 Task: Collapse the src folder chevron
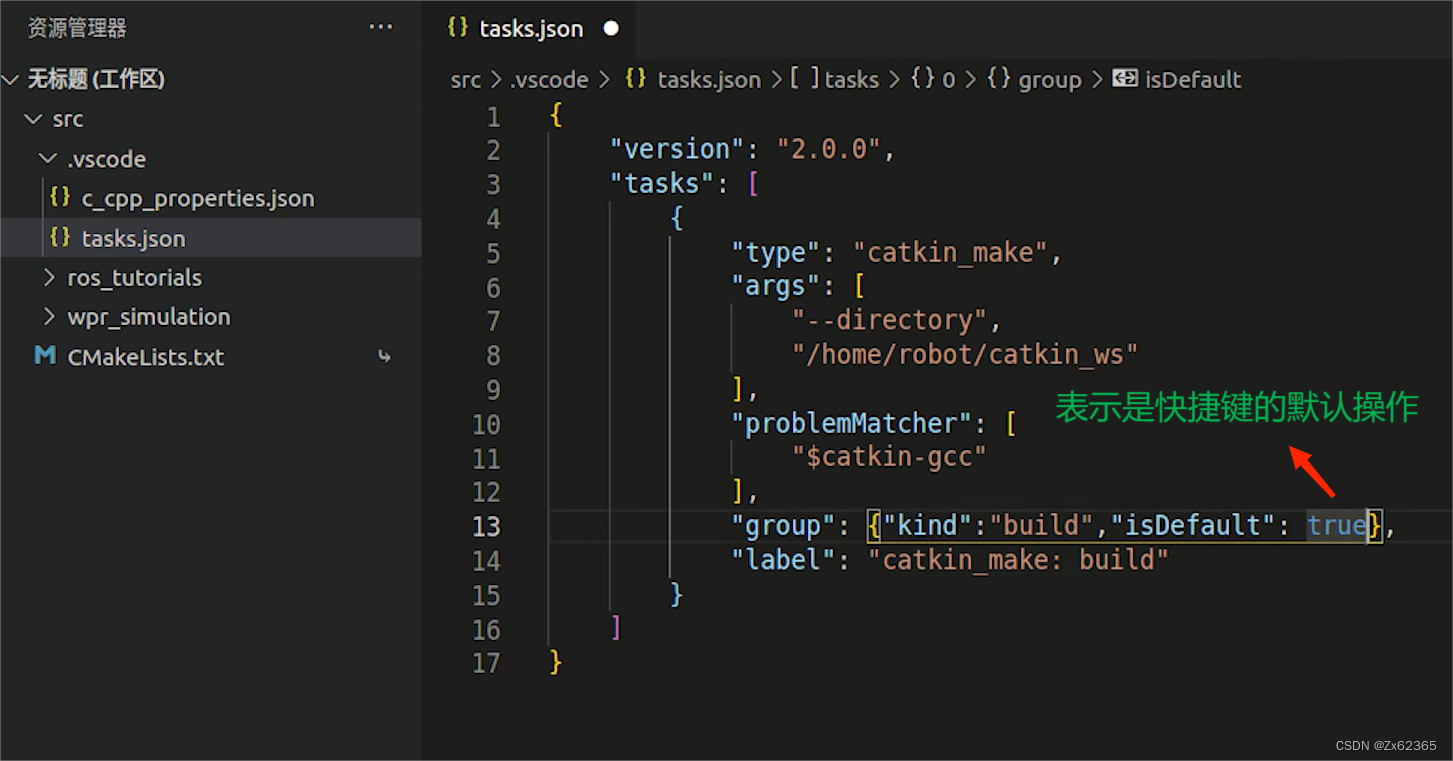(32, 119)
